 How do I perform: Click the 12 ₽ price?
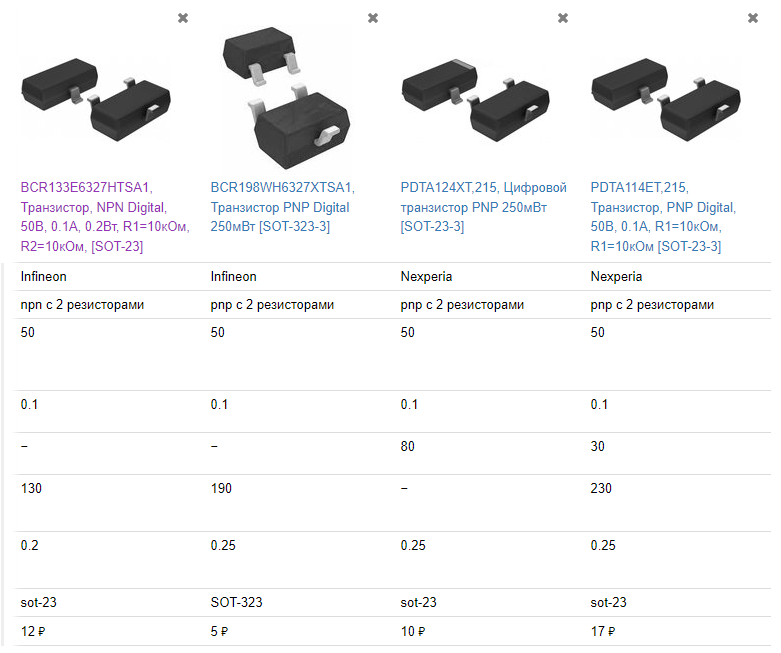[34, 631]
